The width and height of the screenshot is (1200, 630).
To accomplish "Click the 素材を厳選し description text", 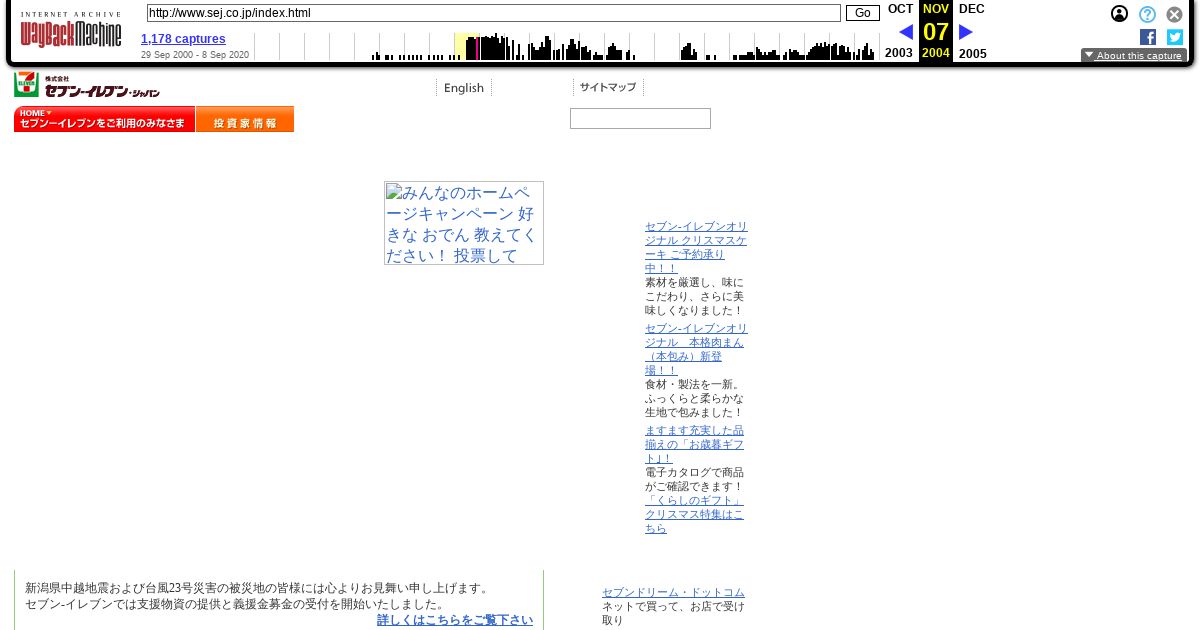I will pos(695,296).
